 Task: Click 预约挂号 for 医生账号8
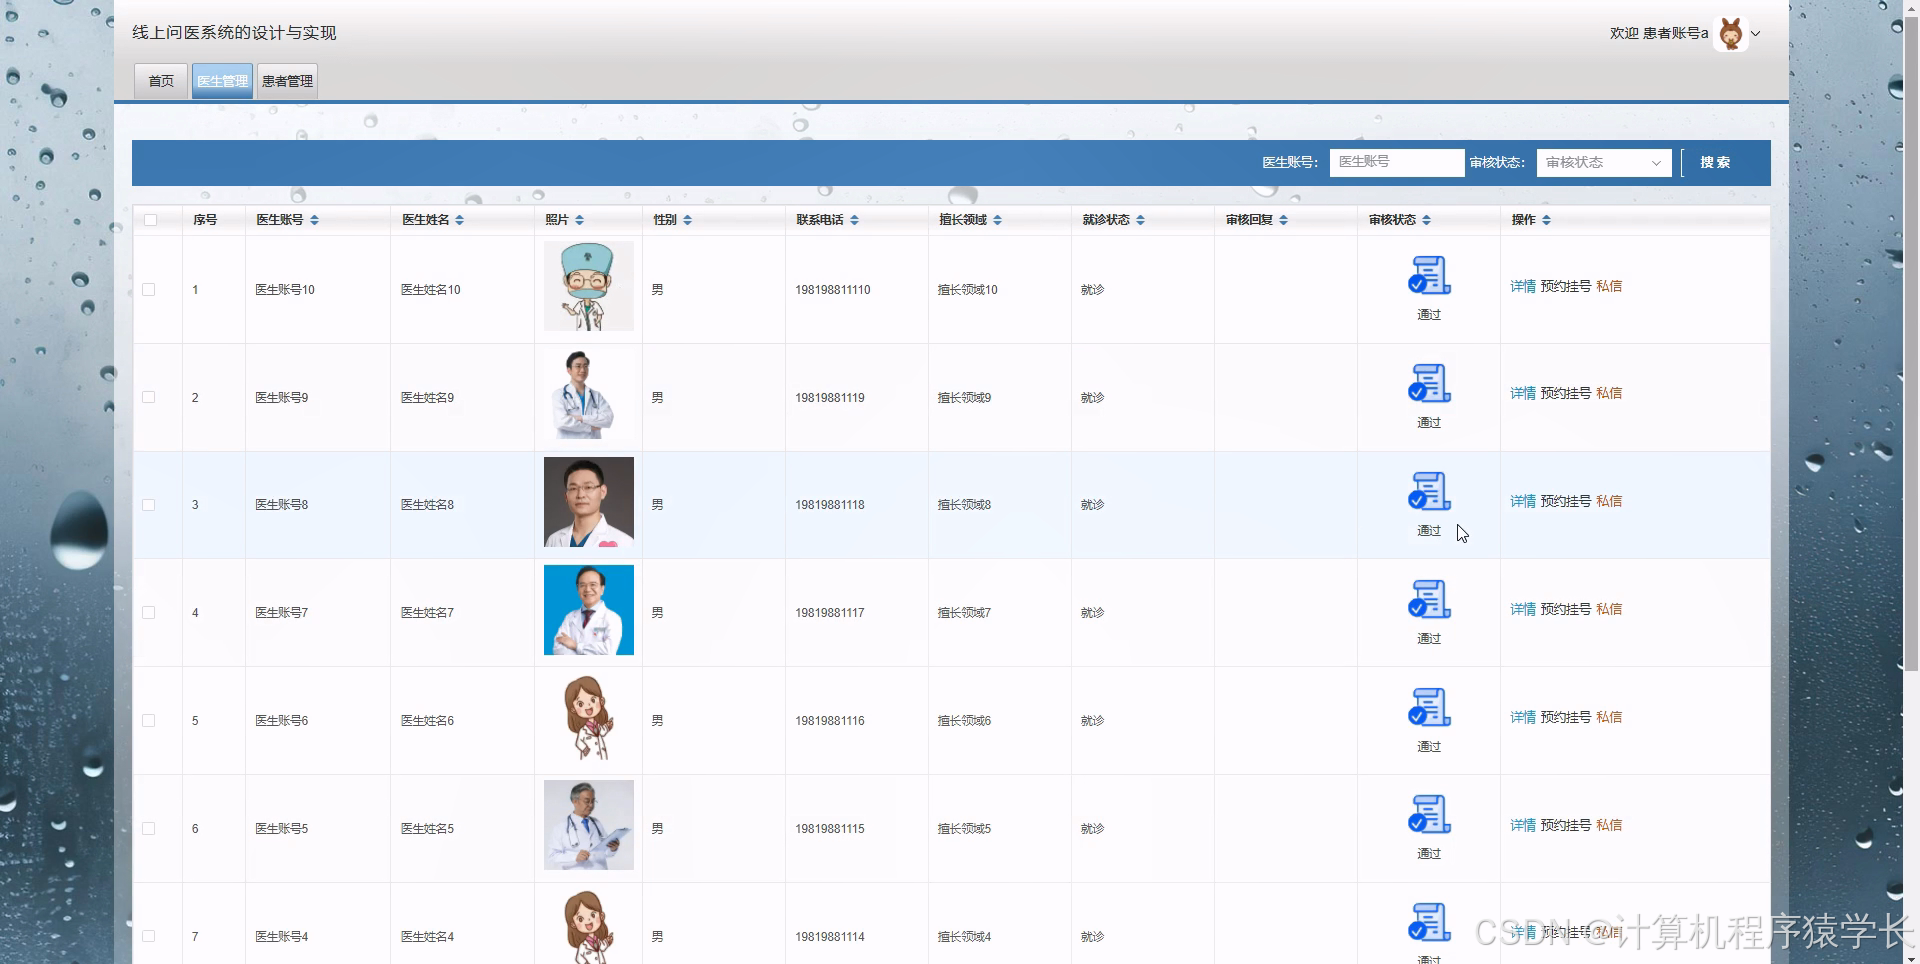pyautogui.click(x=1566, y=501)
